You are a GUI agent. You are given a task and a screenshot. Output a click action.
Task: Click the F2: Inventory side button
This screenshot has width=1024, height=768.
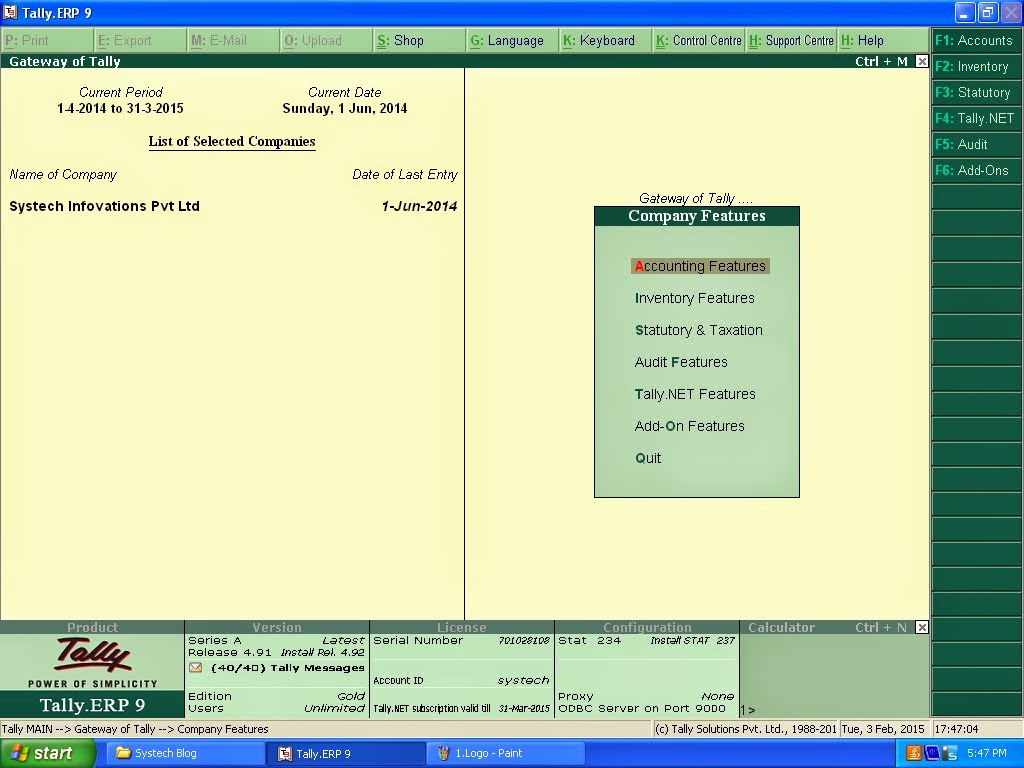coord(976,67)
